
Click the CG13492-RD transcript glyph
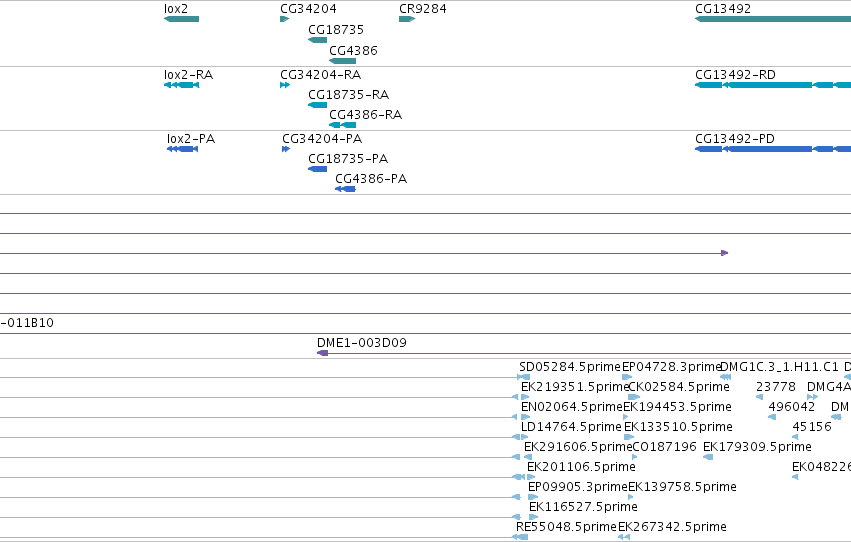[773, 85]
